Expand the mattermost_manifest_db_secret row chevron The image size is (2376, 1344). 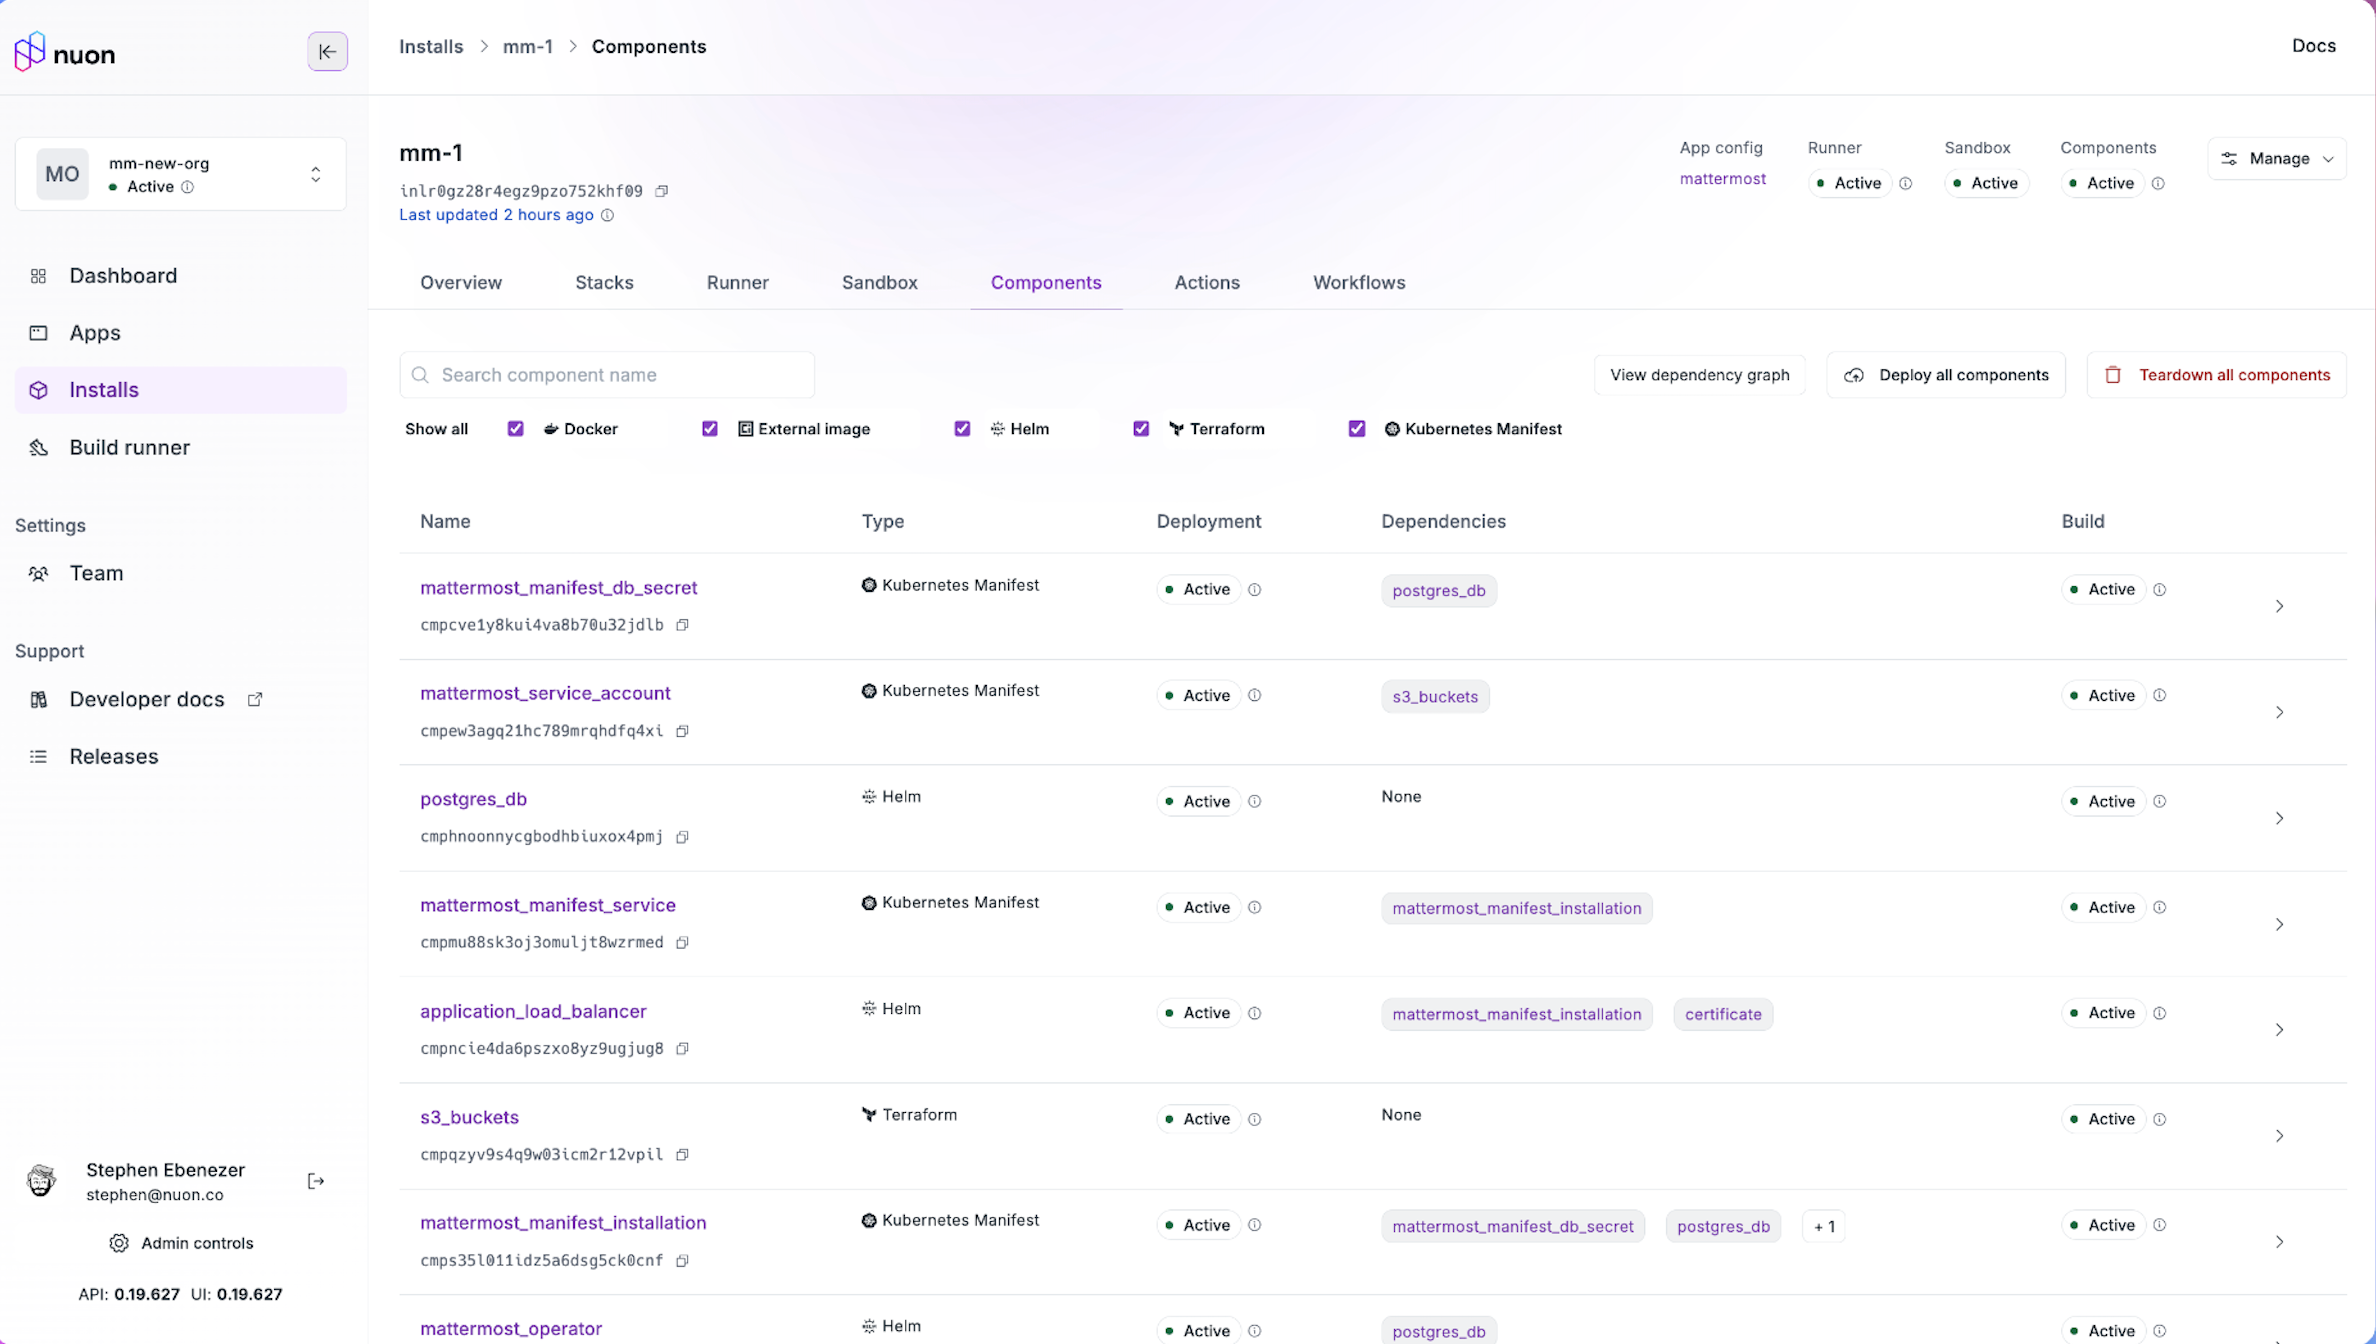(2279, 606)
